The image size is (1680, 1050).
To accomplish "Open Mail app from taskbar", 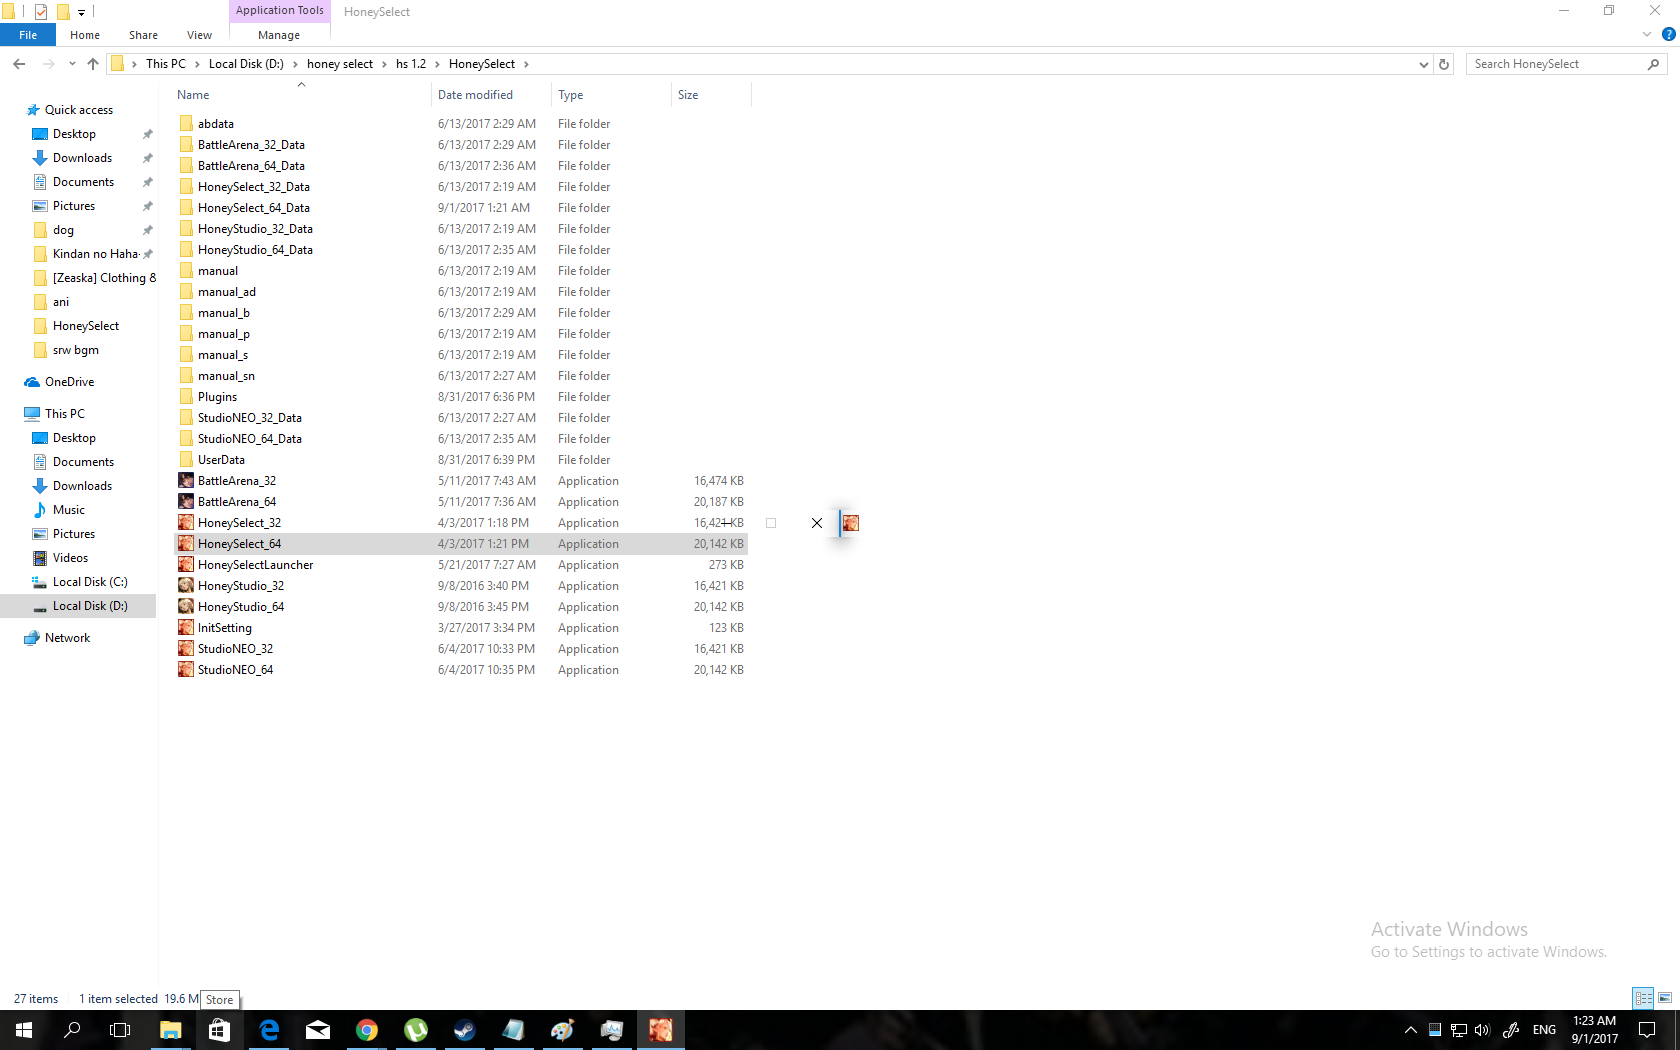I will click(x=318, y=1030).
